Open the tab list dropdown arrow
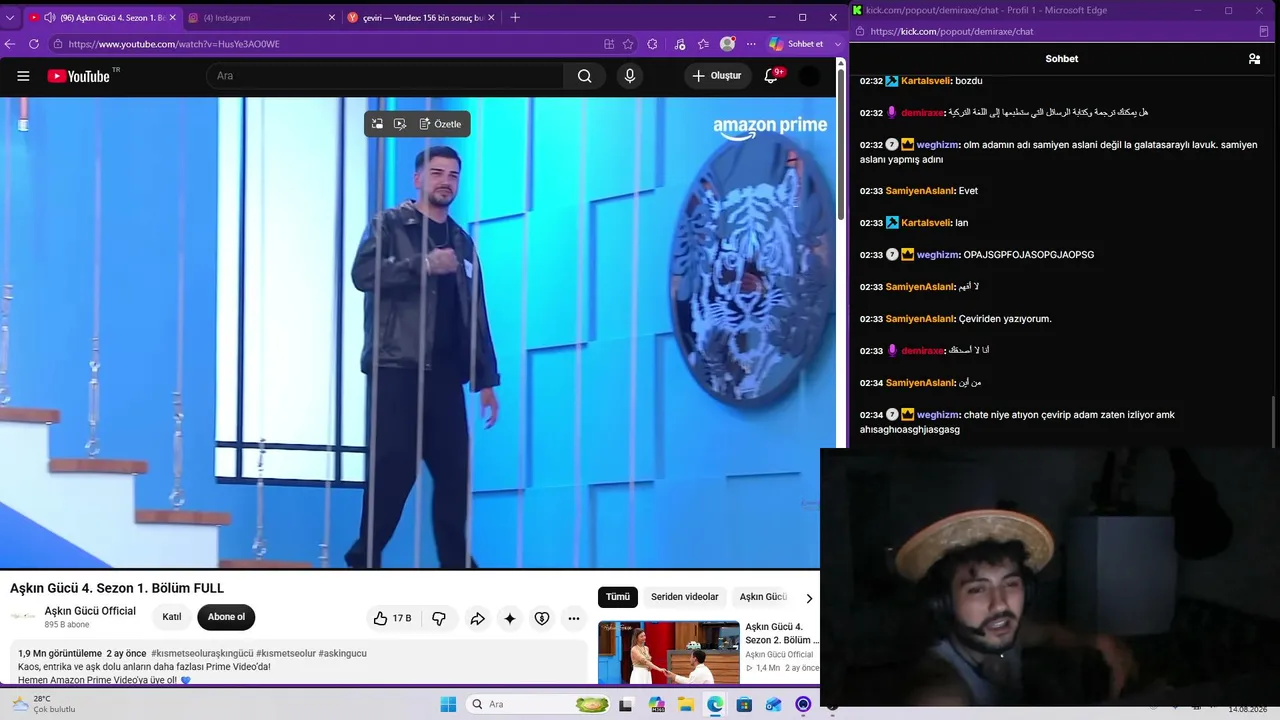Image resolution: width=1280 pixels, height=720 pixels. [x=10, y=17]
